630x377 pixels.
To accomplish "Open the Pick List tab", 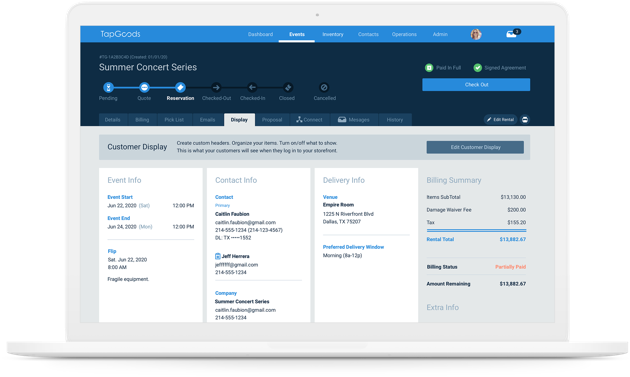I will click(x=174, y=120).
